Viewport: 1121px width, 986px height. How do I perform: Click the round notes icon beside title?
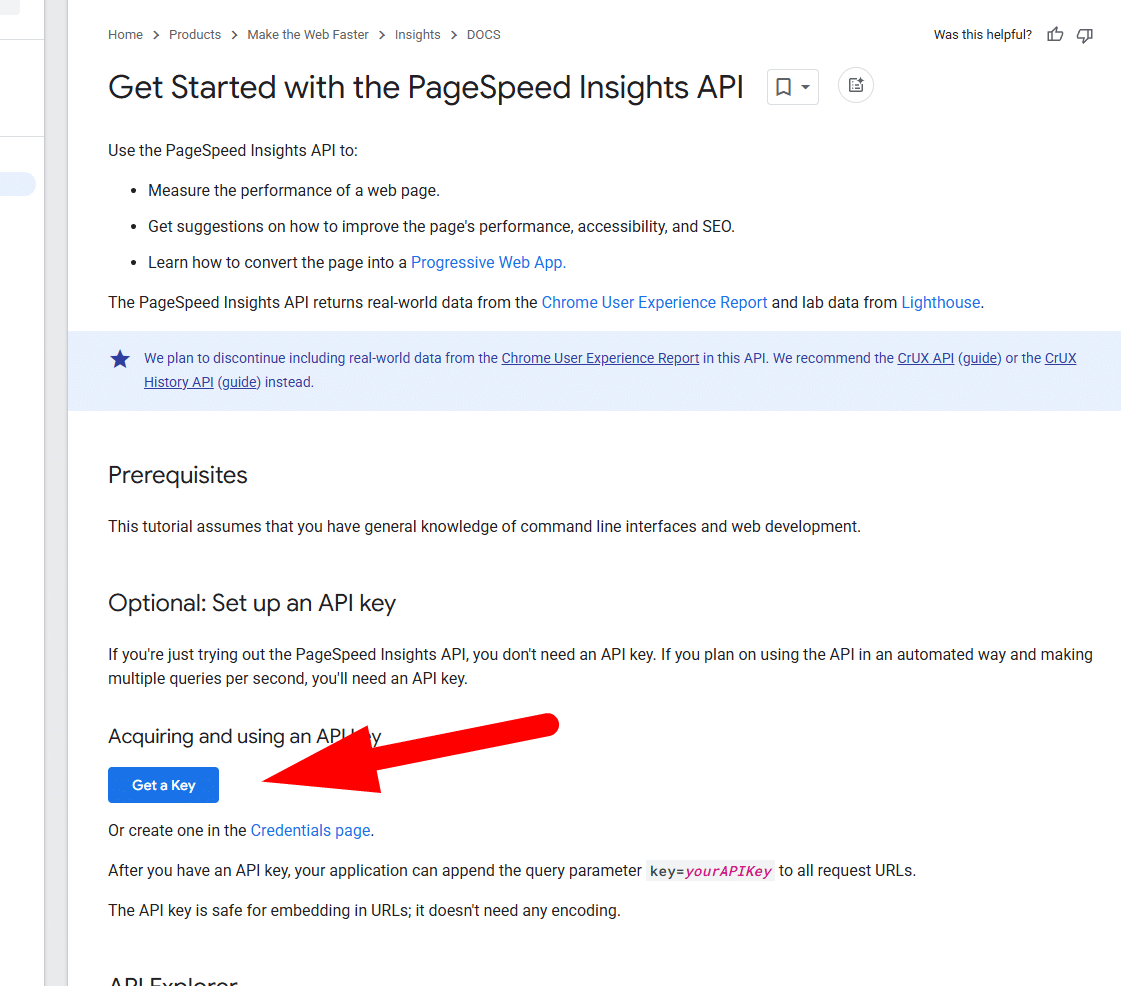(856, 86)
